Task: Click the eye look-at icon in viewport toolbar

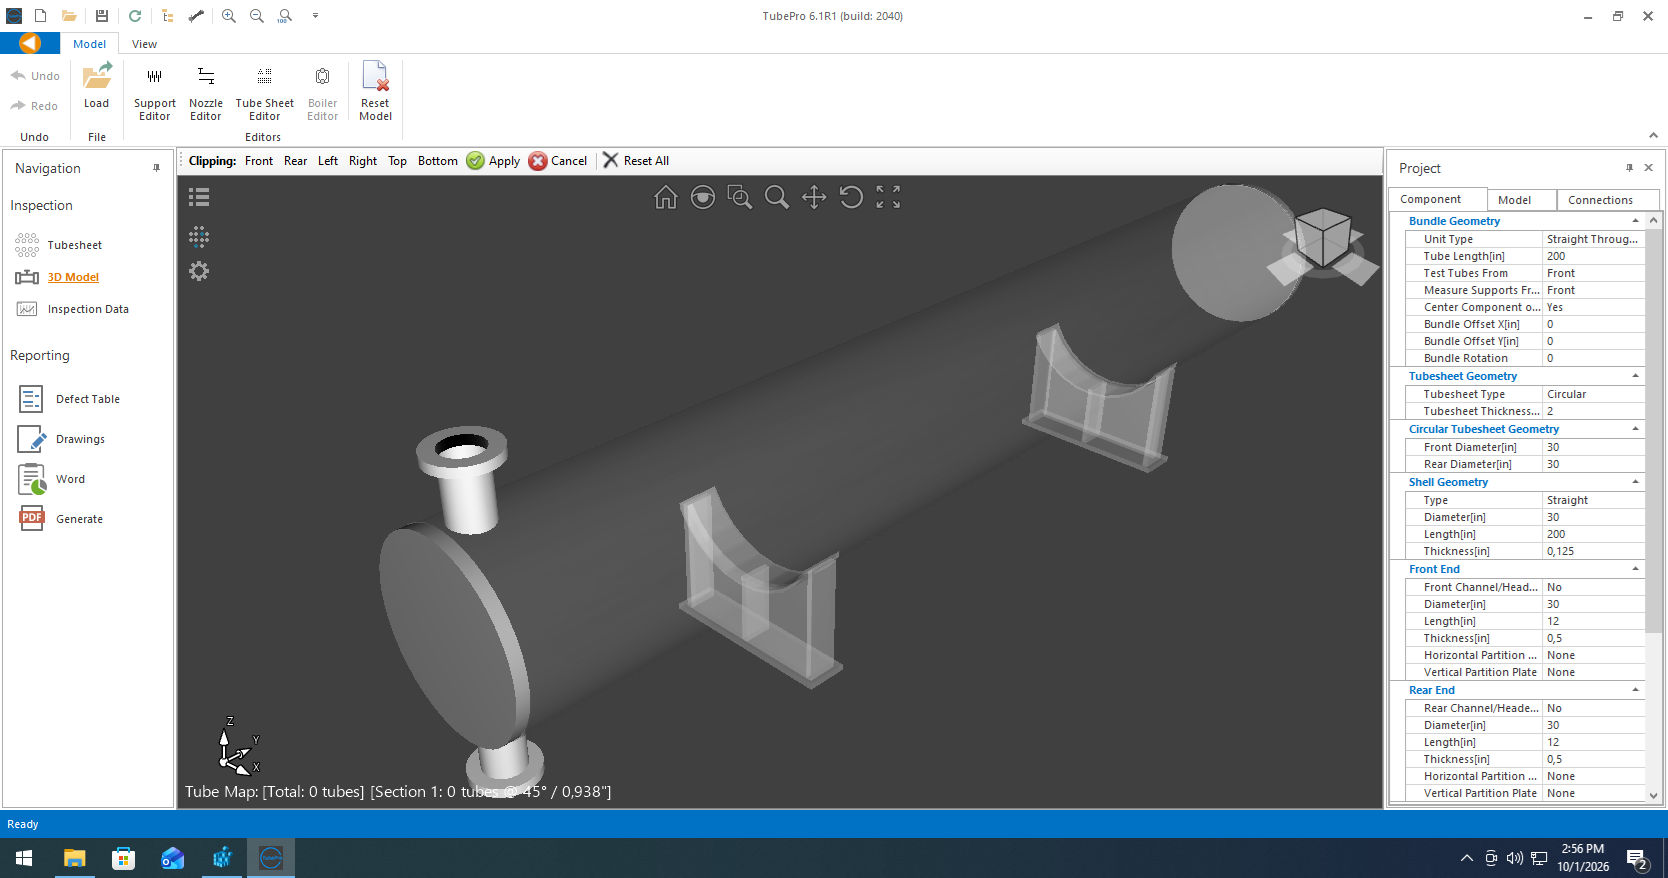Action: (x=703, y=198)
